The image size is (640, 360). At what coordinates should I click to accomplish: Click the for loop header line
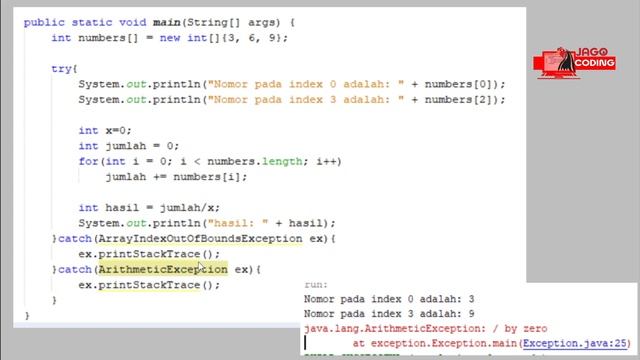pyautogui.click(x=210, y=162)
